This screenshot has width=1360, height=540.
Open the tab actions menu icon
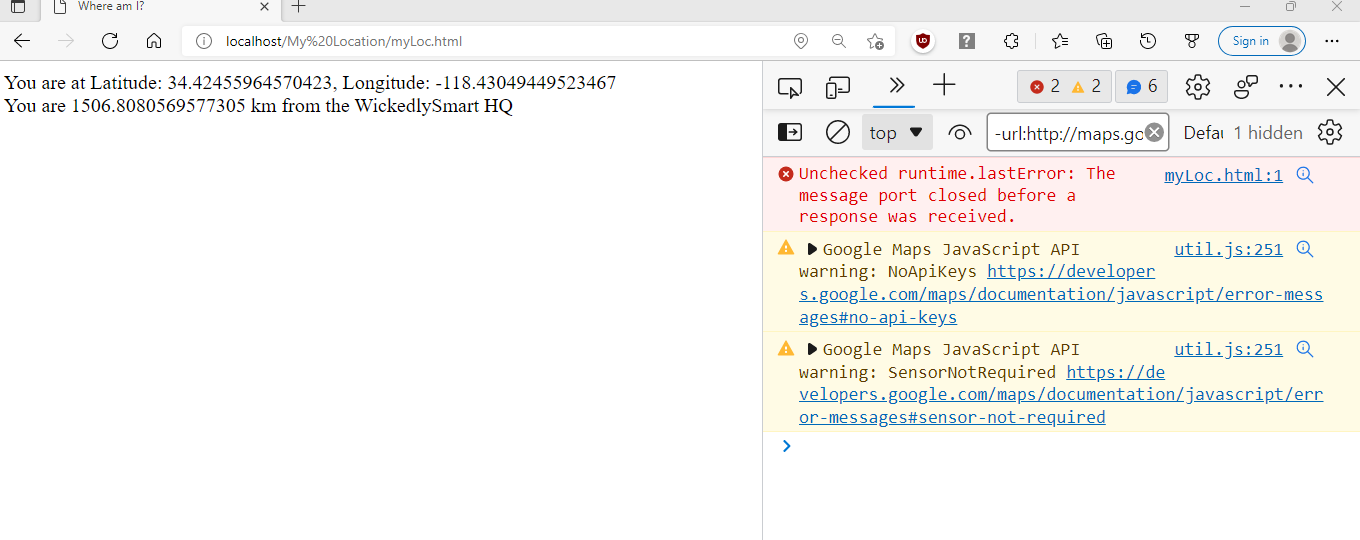[x=18, y=7]
